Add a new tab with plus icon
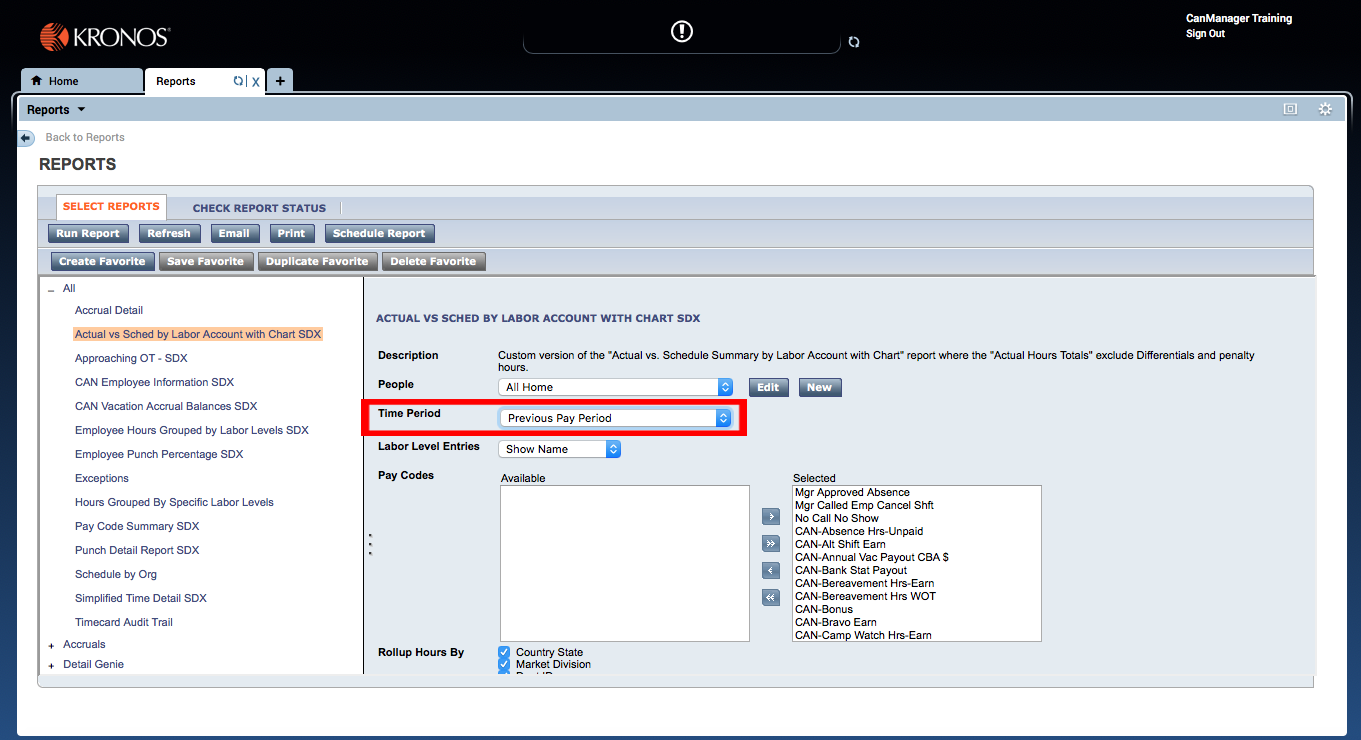1361x740 pixels. coord(280,81)
